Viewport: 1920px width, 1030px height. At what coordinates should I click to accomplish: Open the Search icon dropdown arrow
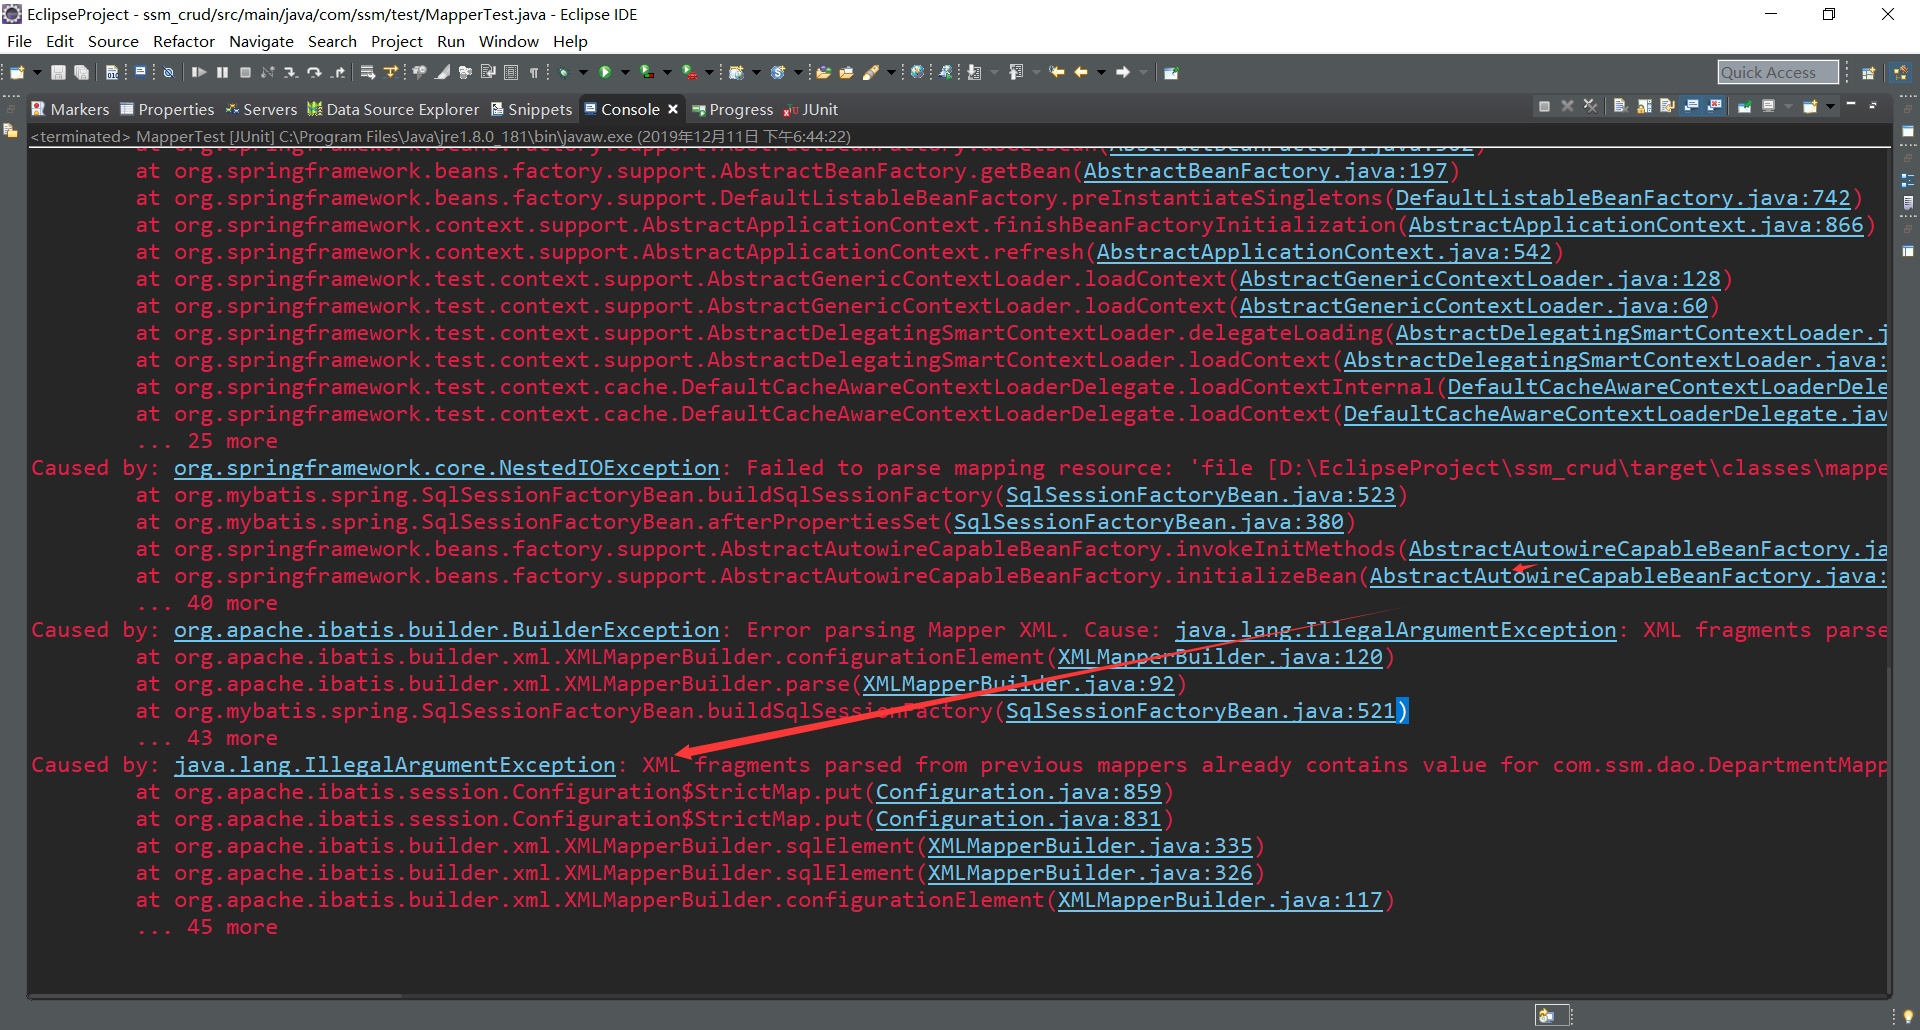(891, 72)
